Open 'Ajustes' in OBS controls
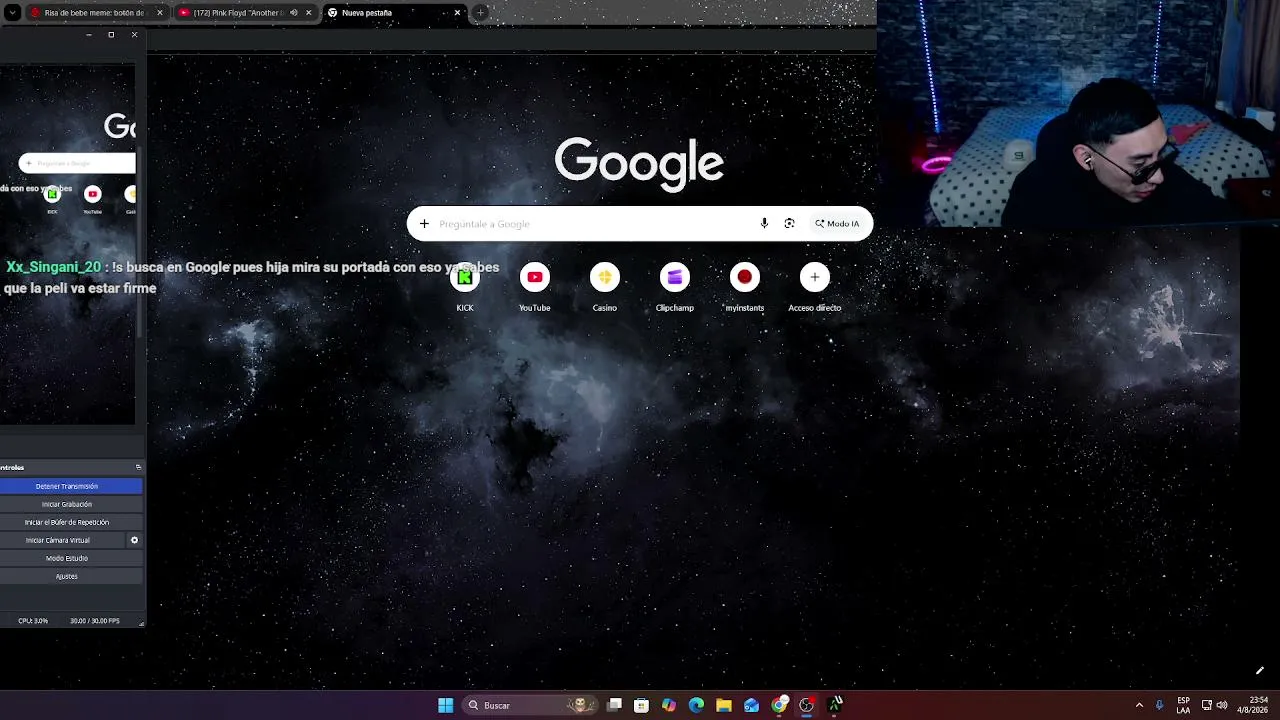This screenshot has width=1280, height=720. point(67,576)
